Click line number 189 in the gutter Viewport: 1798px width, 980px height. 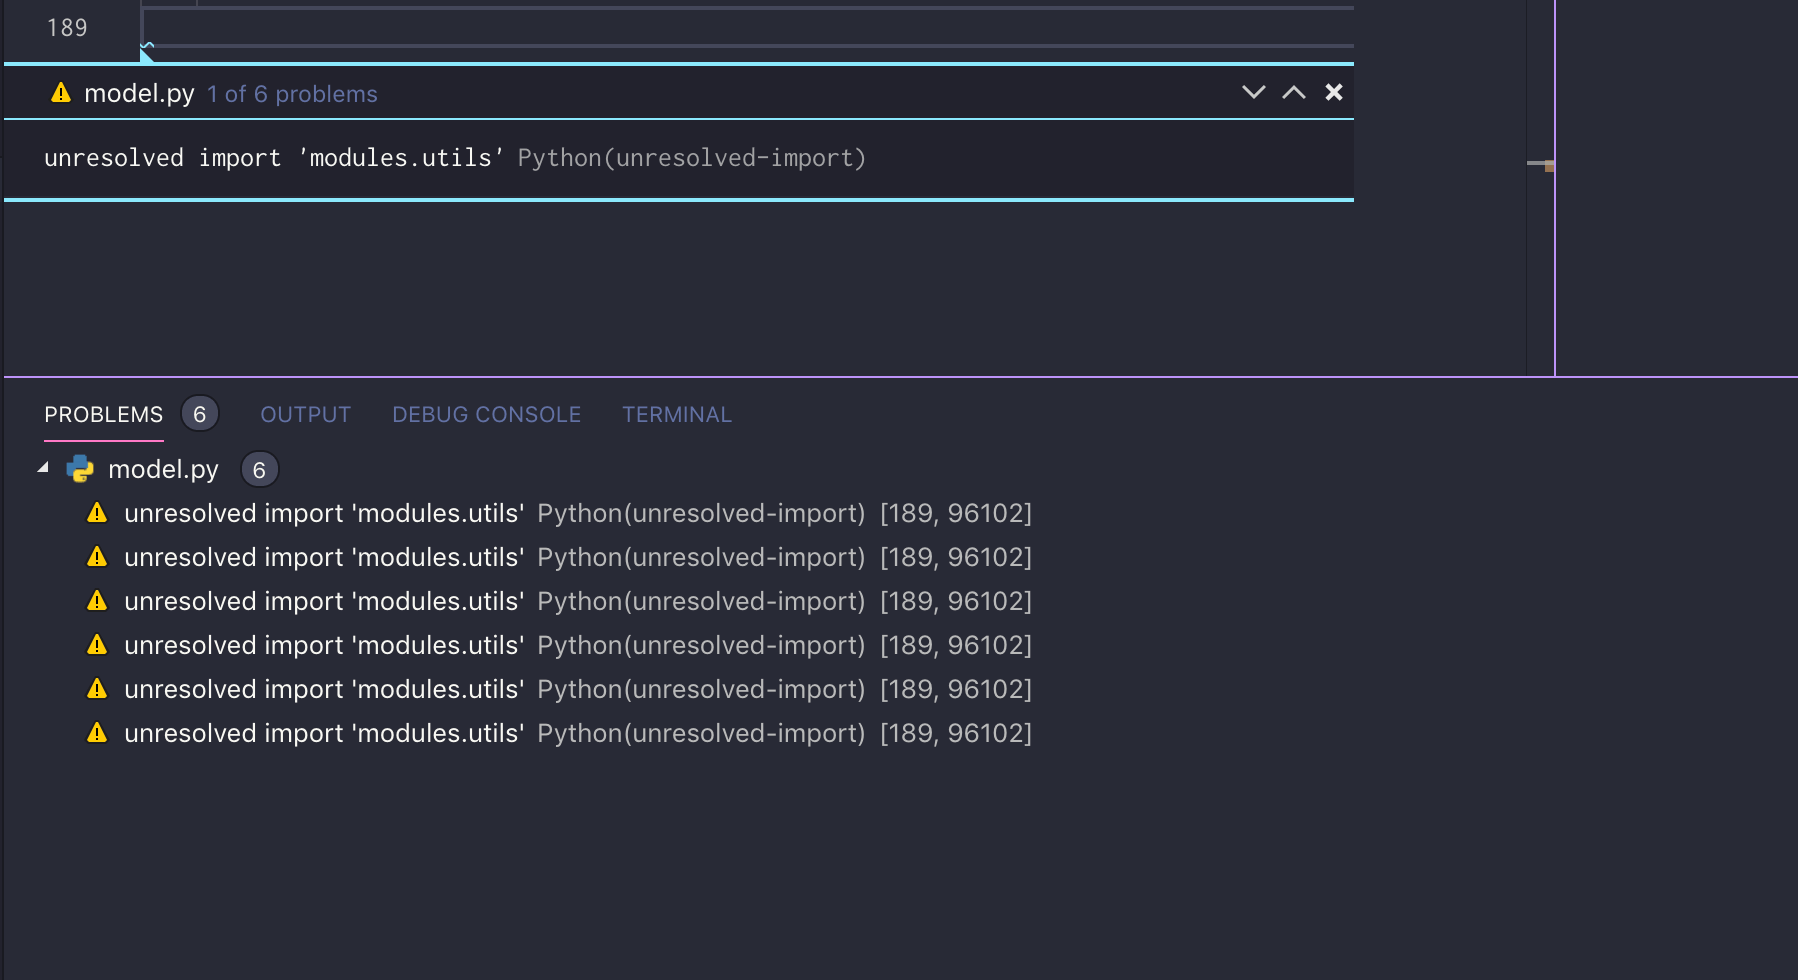(x=67, y=27)
